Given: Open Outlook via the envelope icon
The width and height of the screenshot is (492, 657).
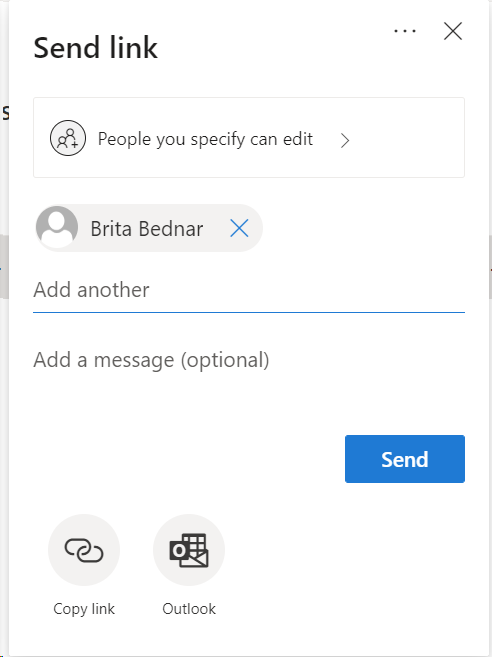Looking at the screenshot, I should pyautogui.click(x=189, y=550).
